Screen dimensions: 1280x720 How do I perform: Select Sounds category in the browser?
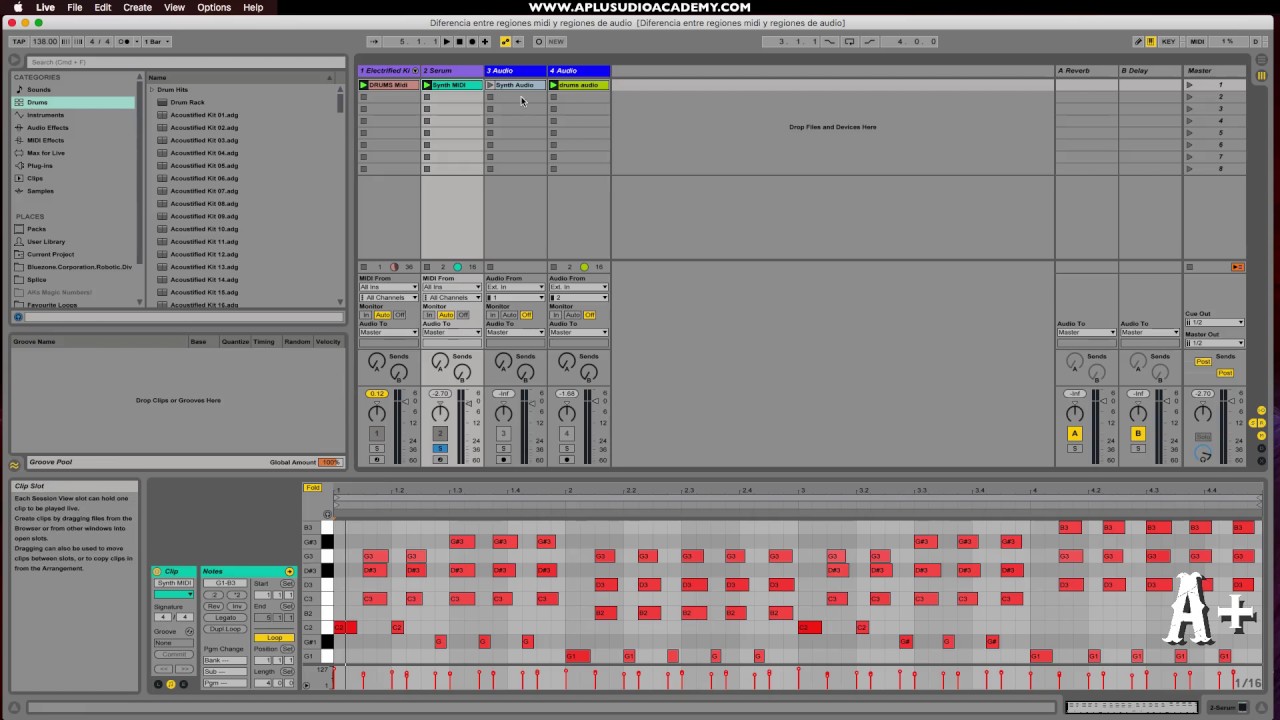[x=39, y=90]
